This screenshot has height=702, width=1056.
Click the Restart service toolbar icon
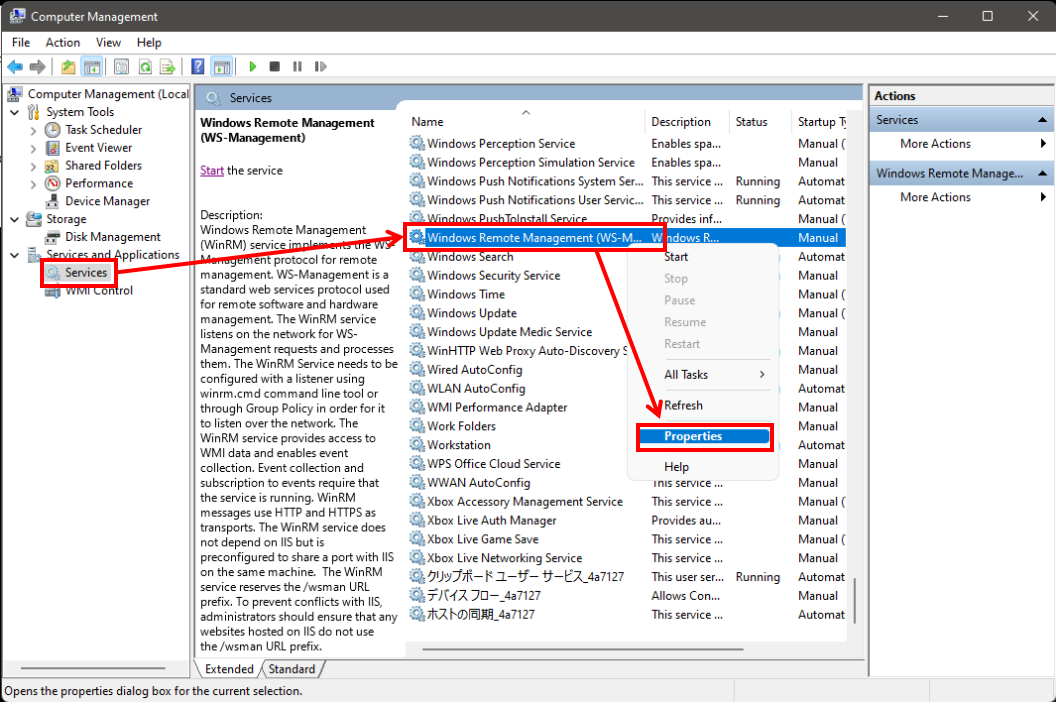320,66
